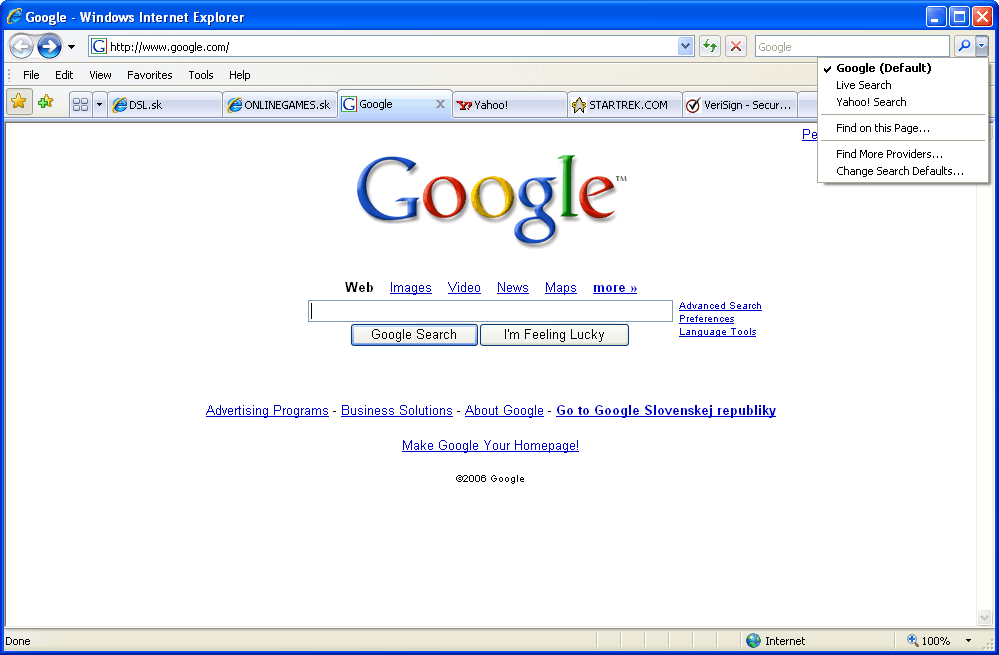Open the View menu
This screenshot has width=999, height=655.
(100, 75)
